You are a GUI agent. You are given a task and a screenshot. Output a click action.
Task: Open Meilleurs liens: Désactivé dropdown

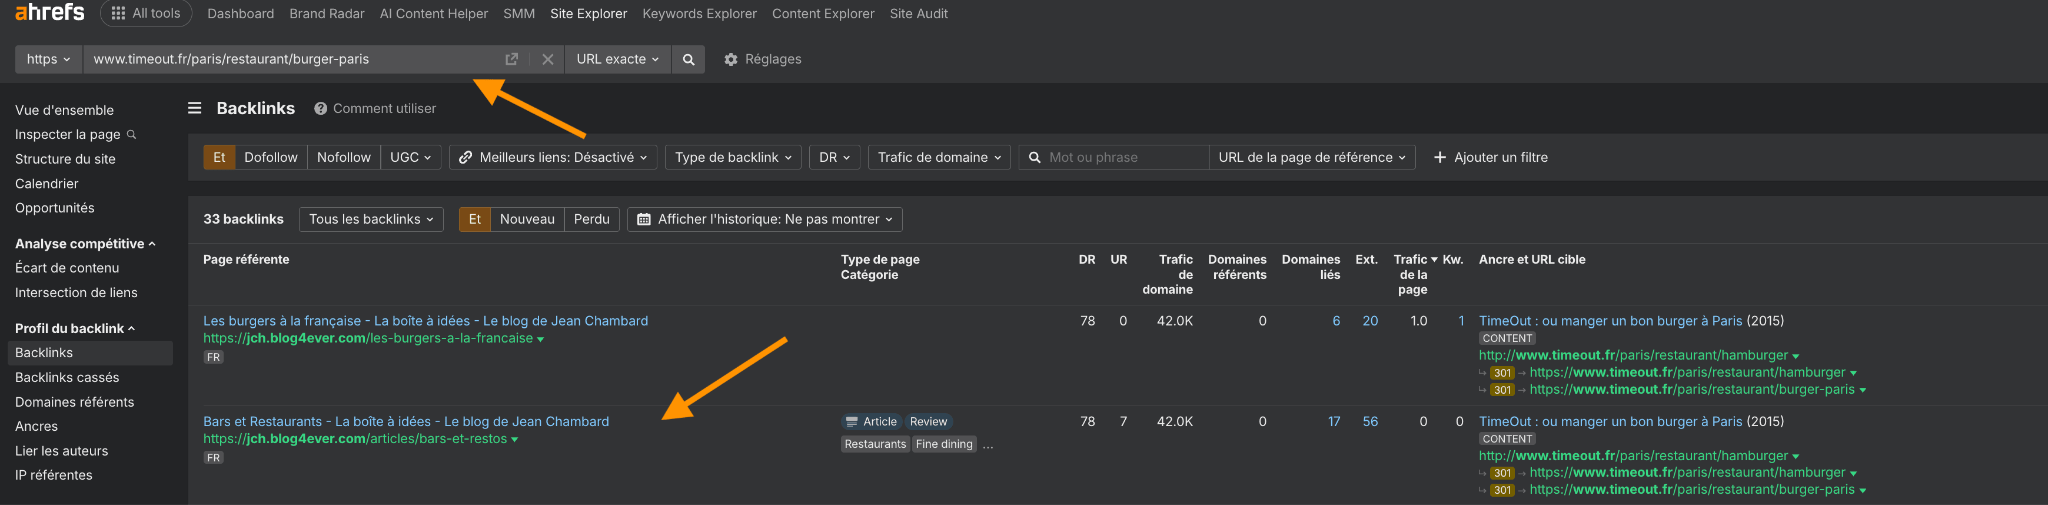[553, 157]
